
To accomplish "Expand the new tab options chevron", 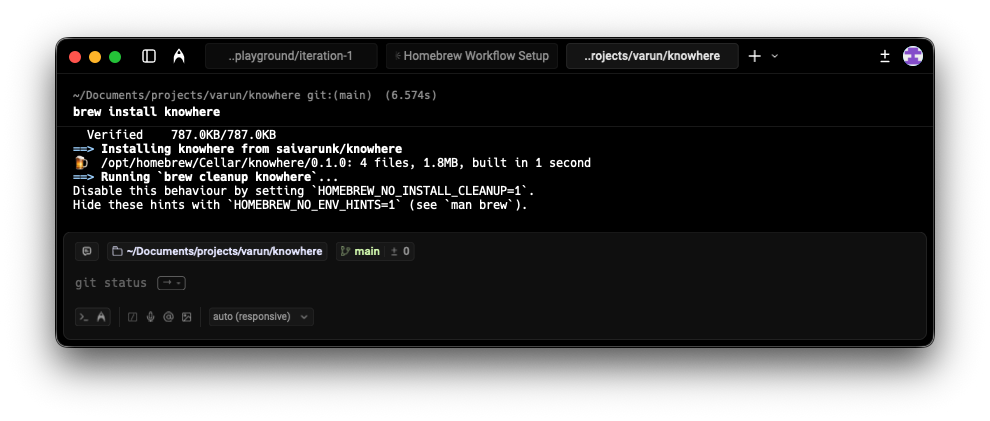I will 775,56.
